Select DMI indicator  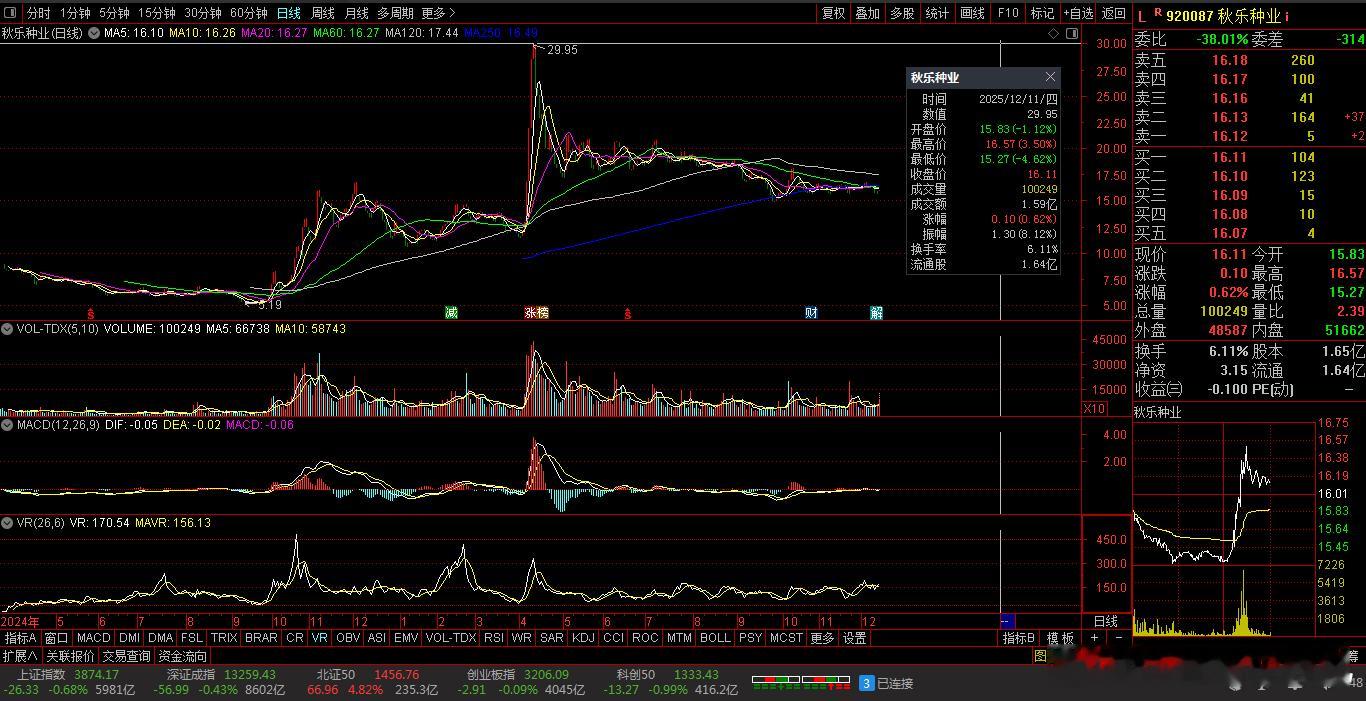point(129,638)
